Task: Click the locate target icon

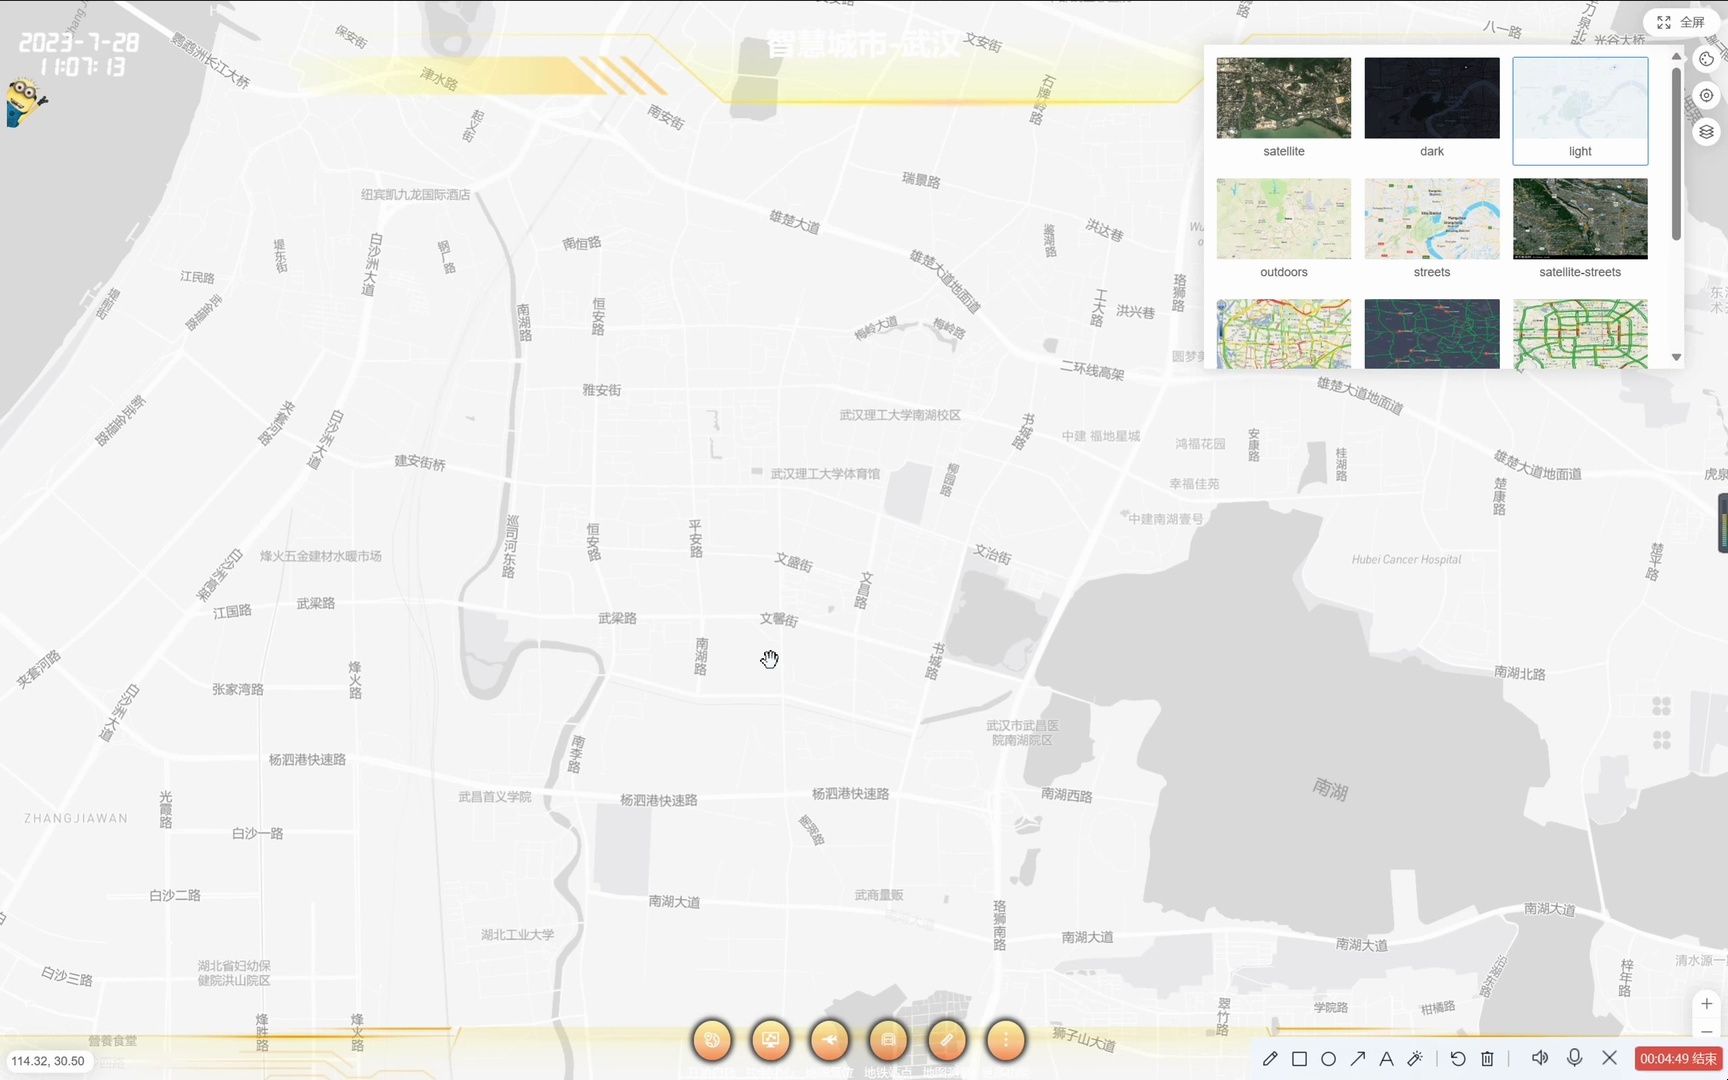Action: [x=1706, y=96]
